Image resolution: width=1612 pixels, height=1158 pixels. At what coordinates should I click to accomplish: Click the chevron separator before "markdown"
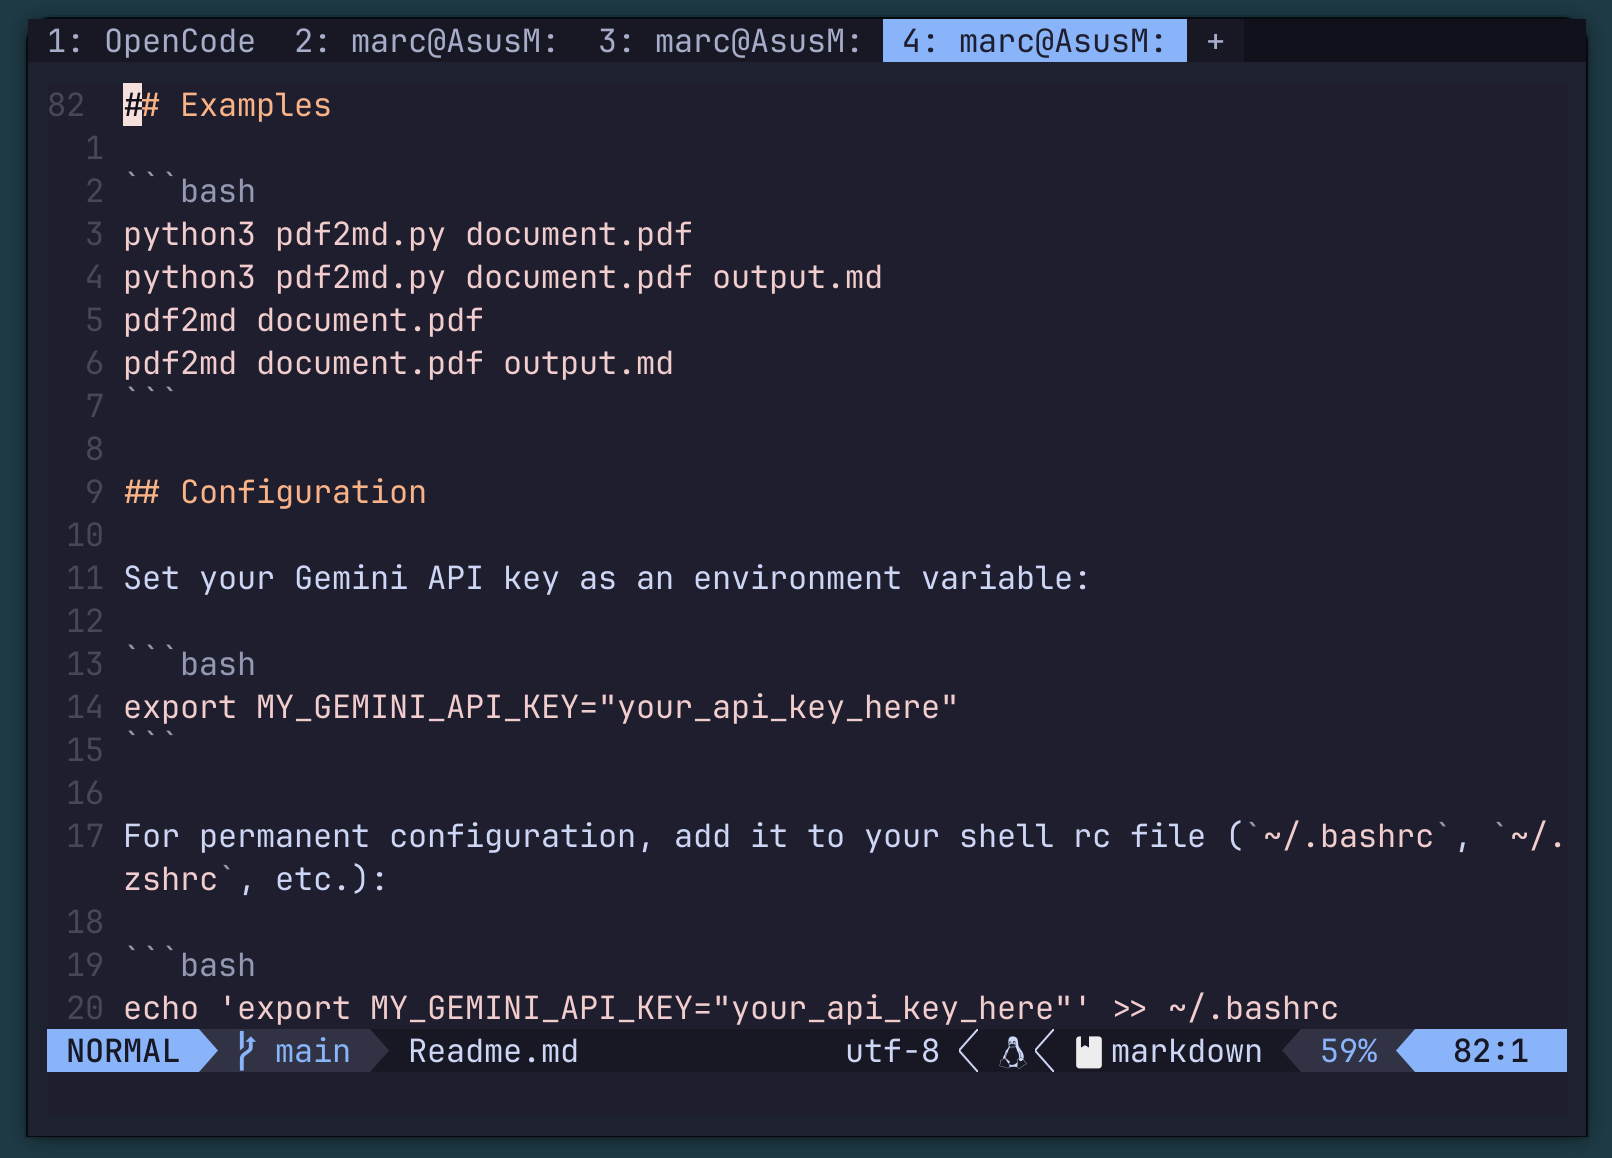point(1046,1051)
